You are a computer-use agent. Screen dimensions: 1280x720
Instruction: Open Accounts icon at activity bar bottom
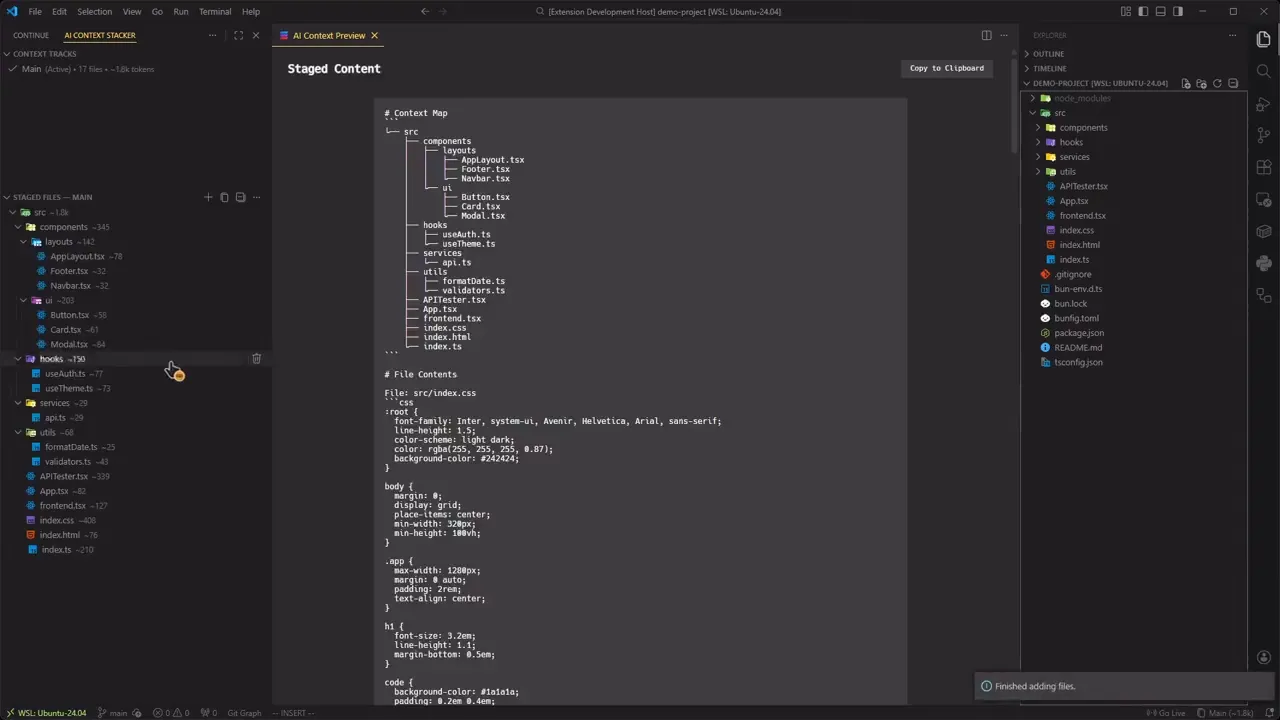(1264, 657)
